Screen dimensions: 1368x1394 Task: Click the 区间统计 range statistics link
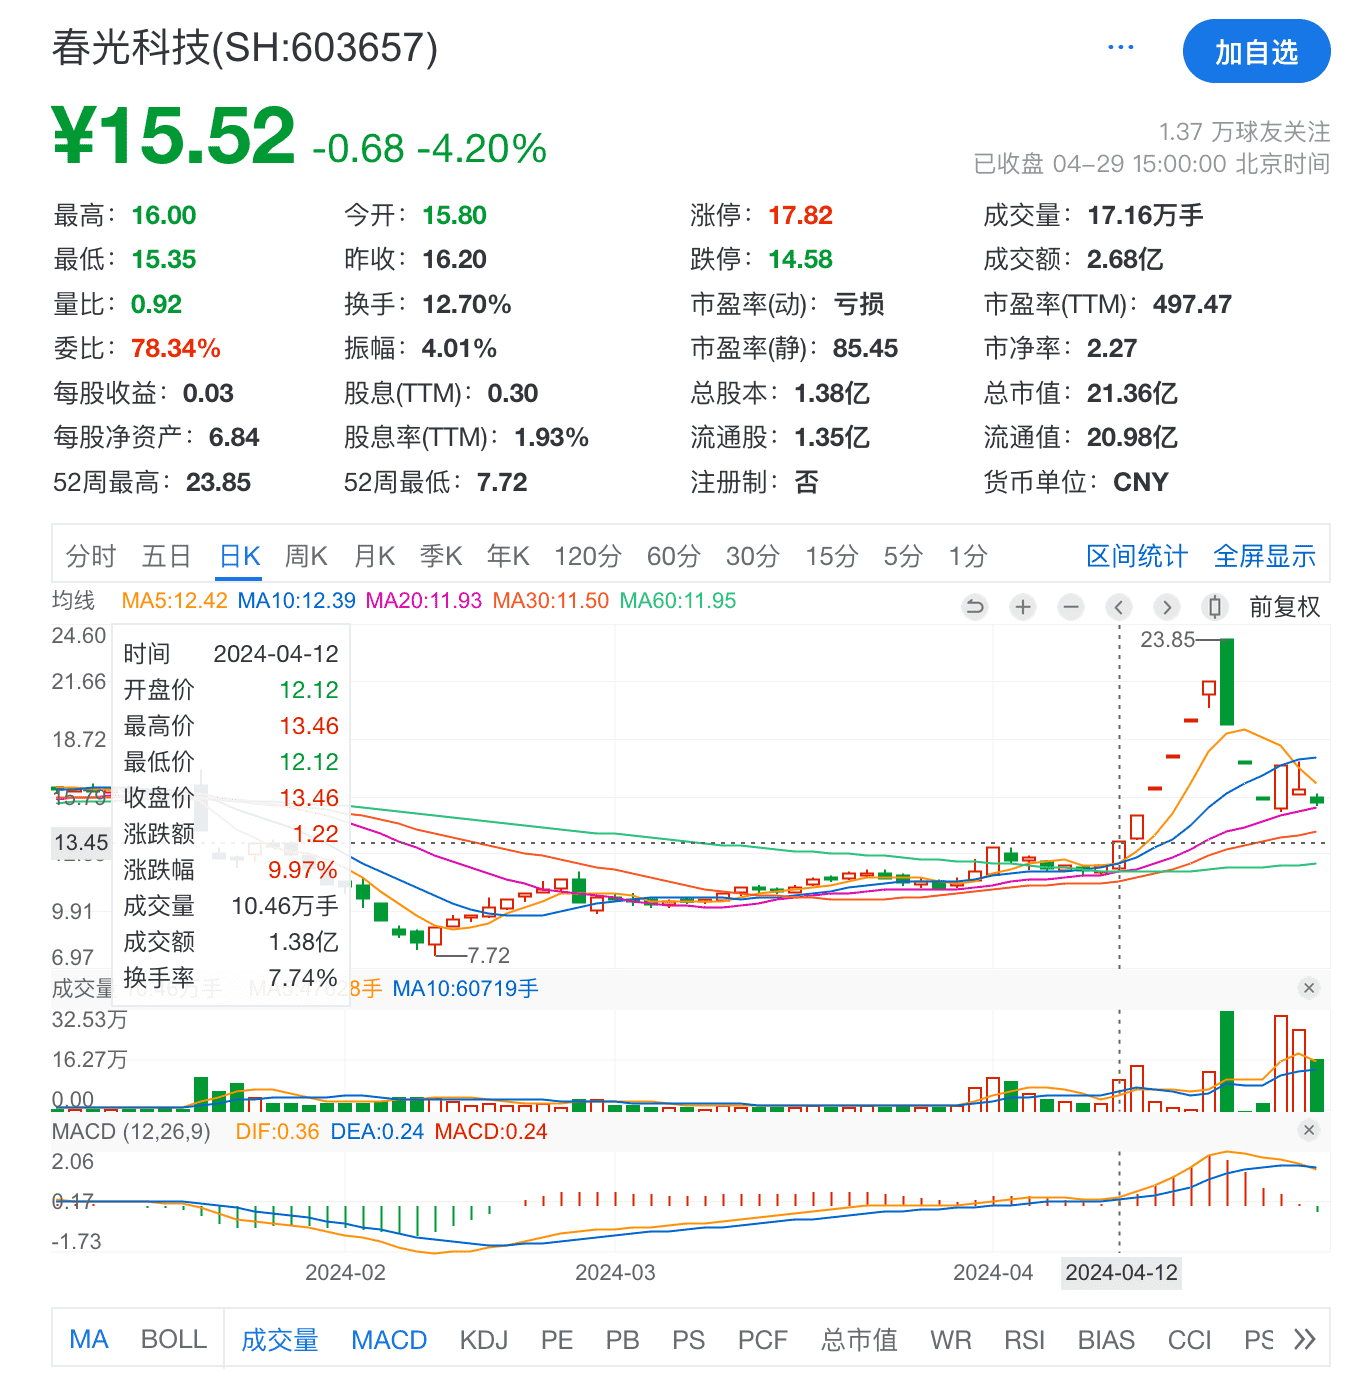pyautogui.click(x=1137, y=556)
